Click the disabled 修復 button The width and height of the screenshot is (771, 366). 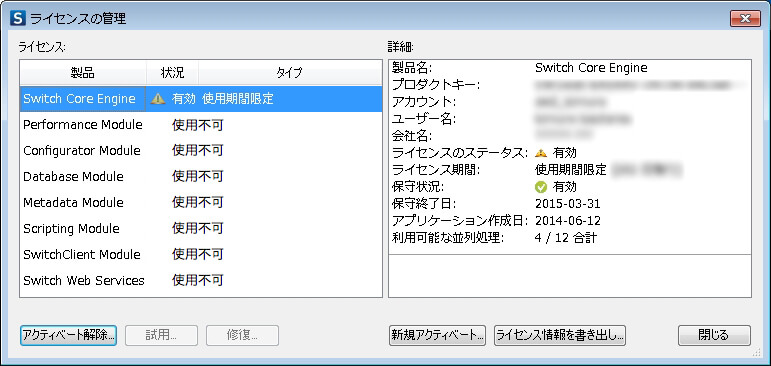pyautogui.click(x=242, y=336)
